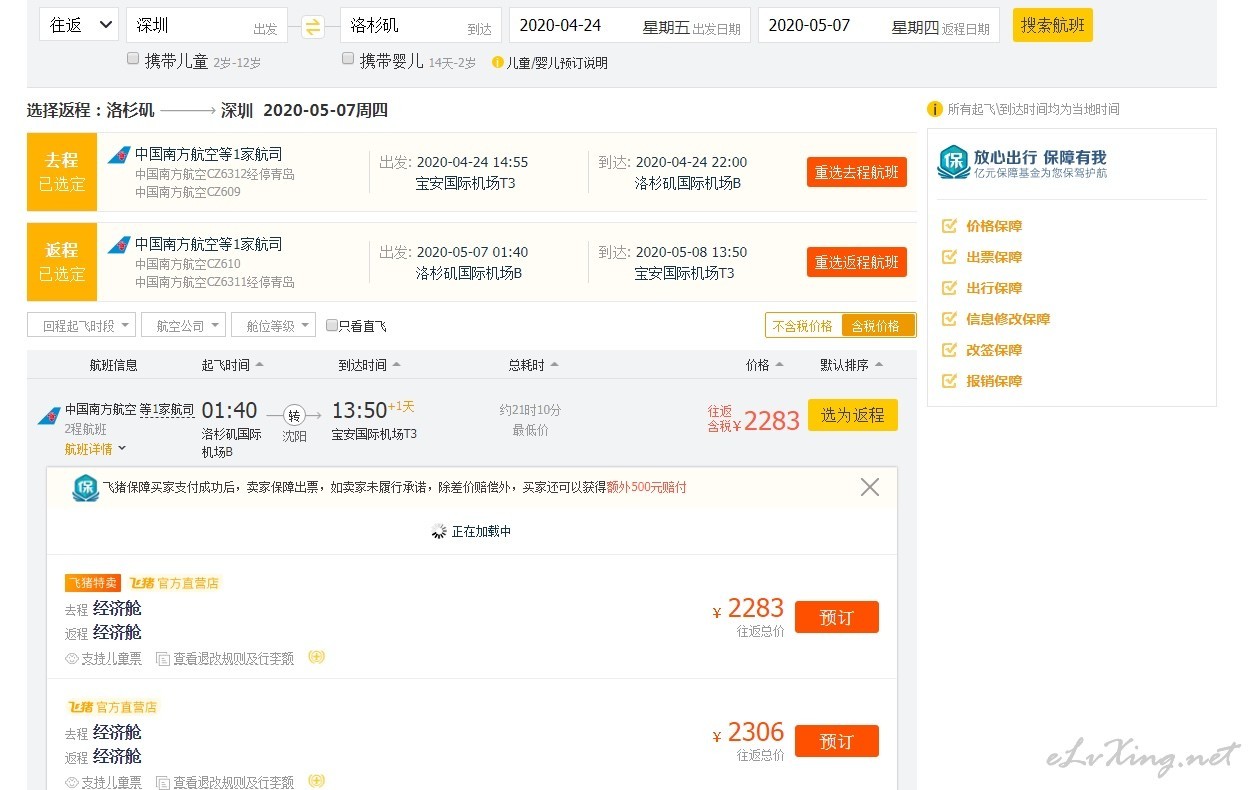Image resolution: width=1251 pixels, height=790 pixels.
Task: Click the 信息修改保障 check icon
Action: [x=949, y=319]
